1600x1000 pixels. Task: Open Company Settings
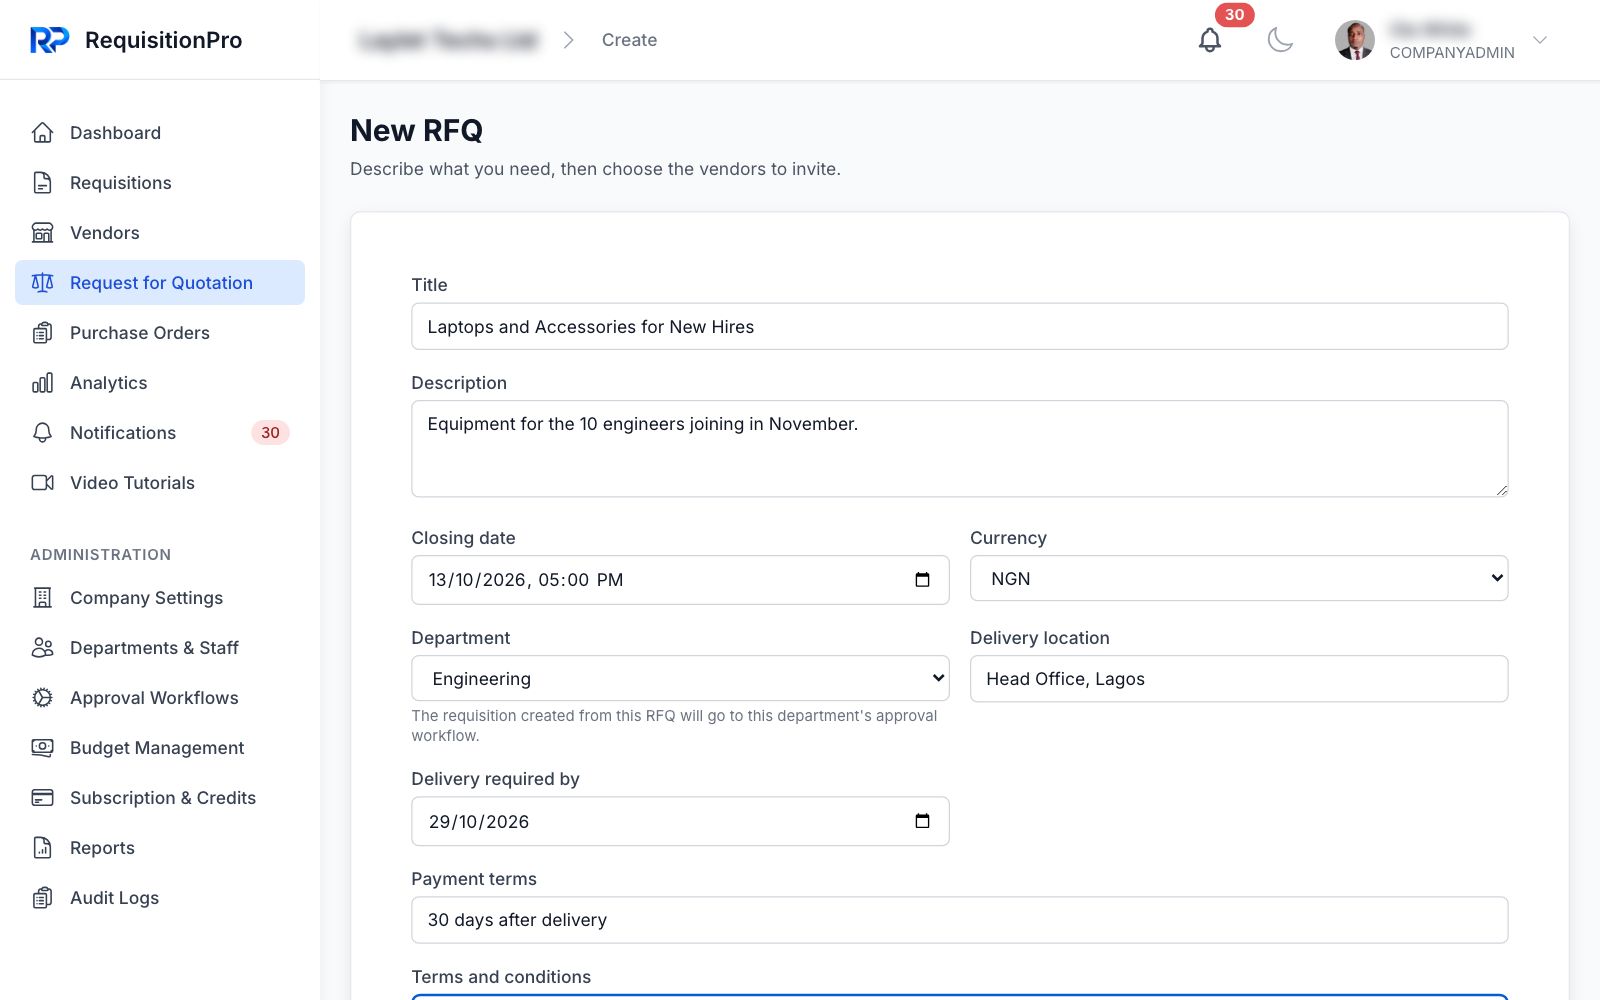click(160, 598)
